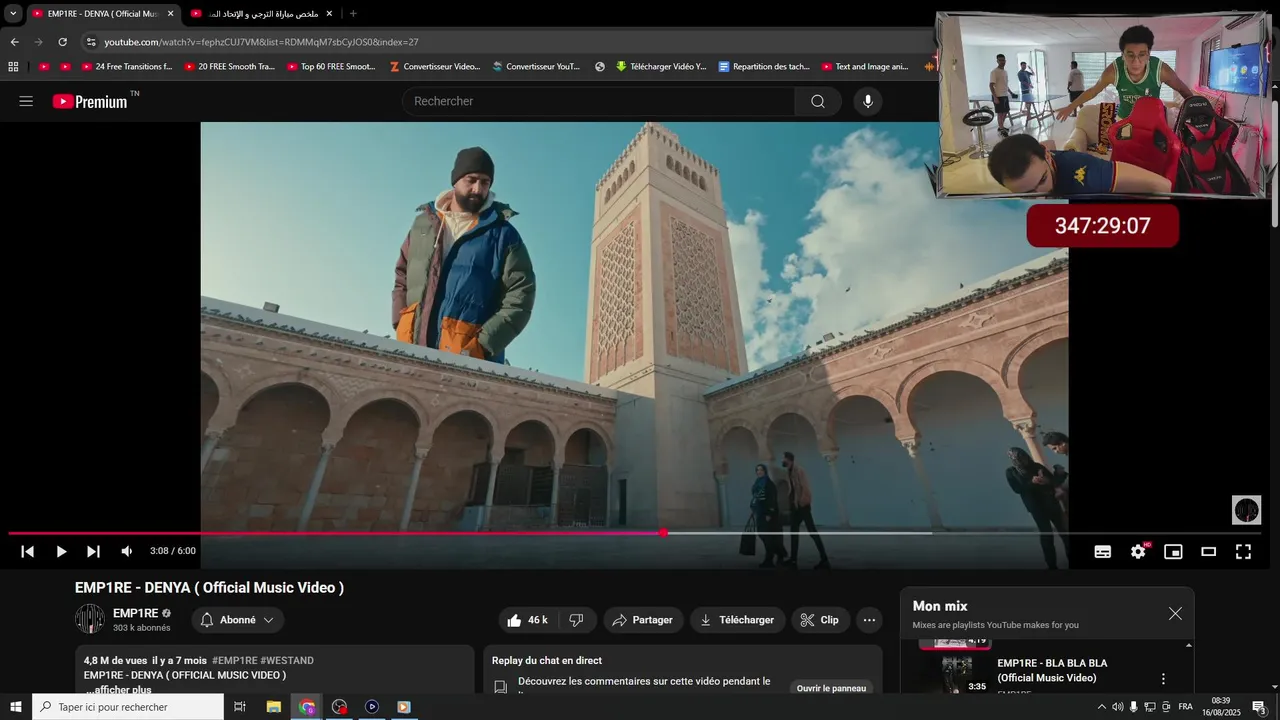Click #WESTAND hashtag link
1280x720 pixels.
pyautogui.click(x=287, y=660)
